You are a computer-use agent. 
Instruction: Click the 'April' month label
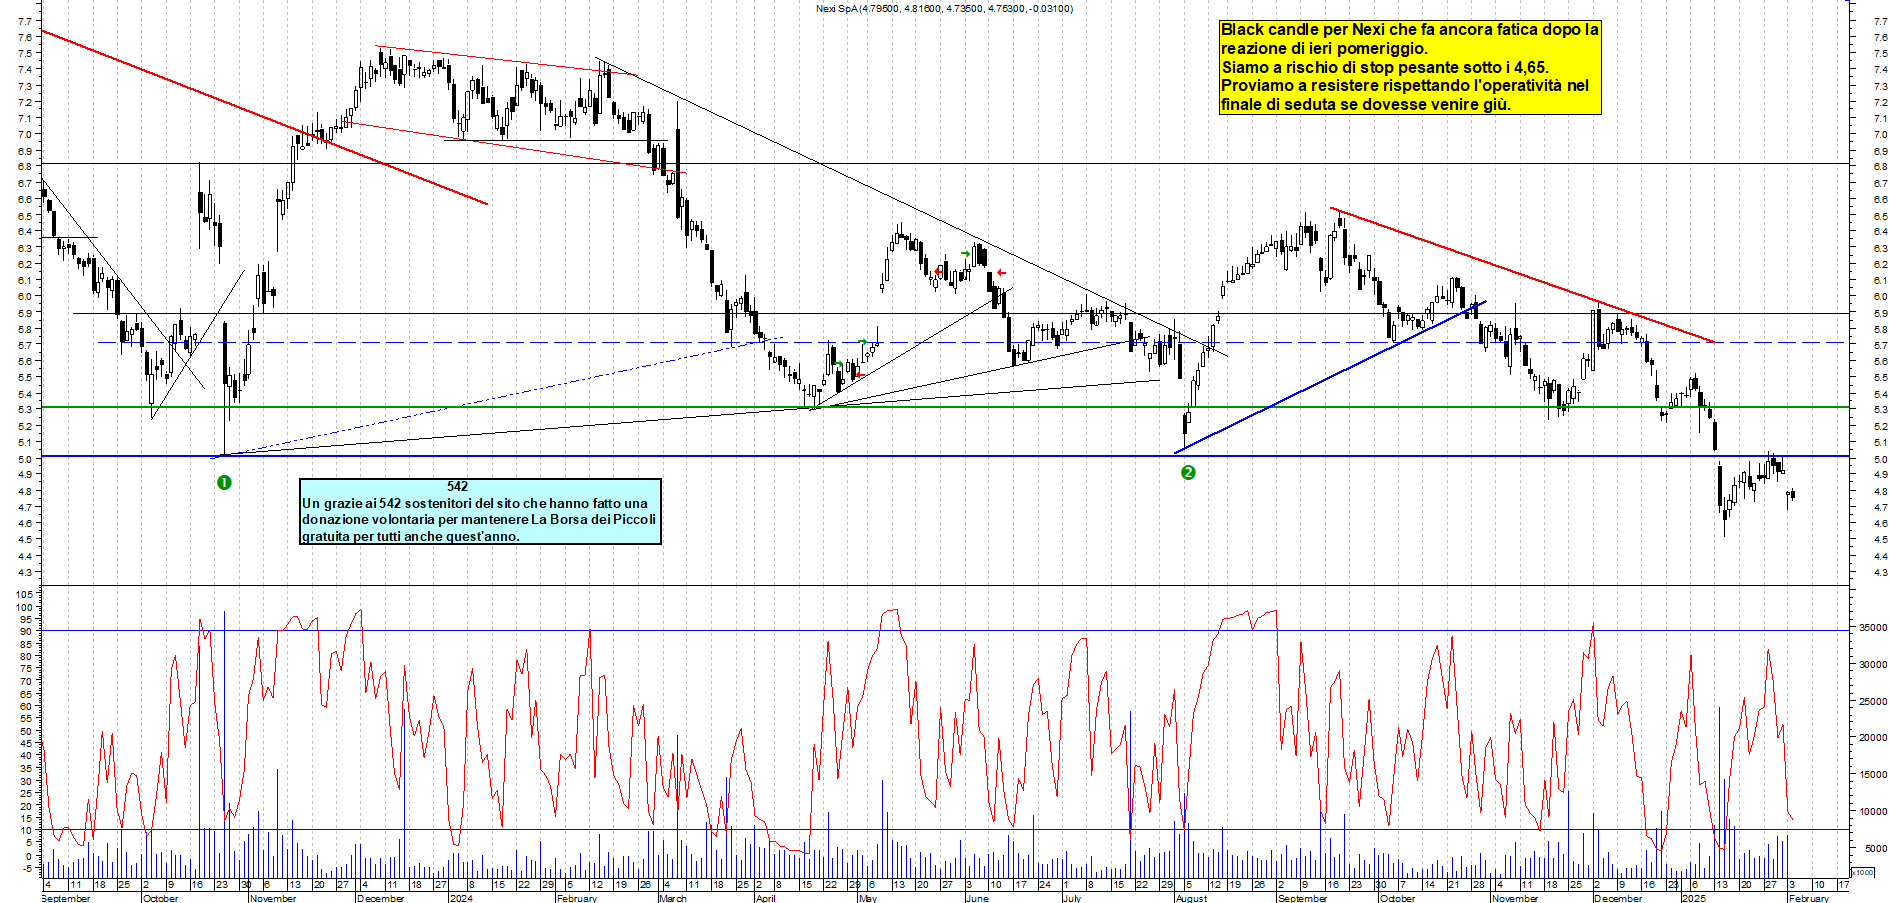click(x=766, y=898)
